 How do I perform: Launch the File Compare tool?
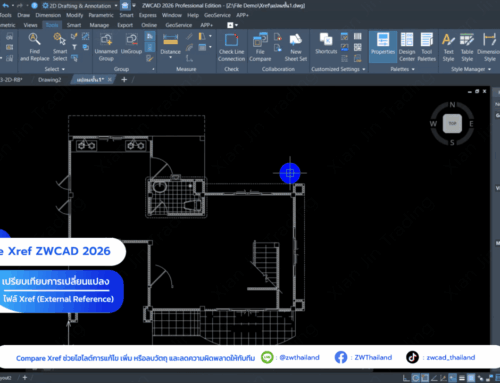tap(260, 47)
